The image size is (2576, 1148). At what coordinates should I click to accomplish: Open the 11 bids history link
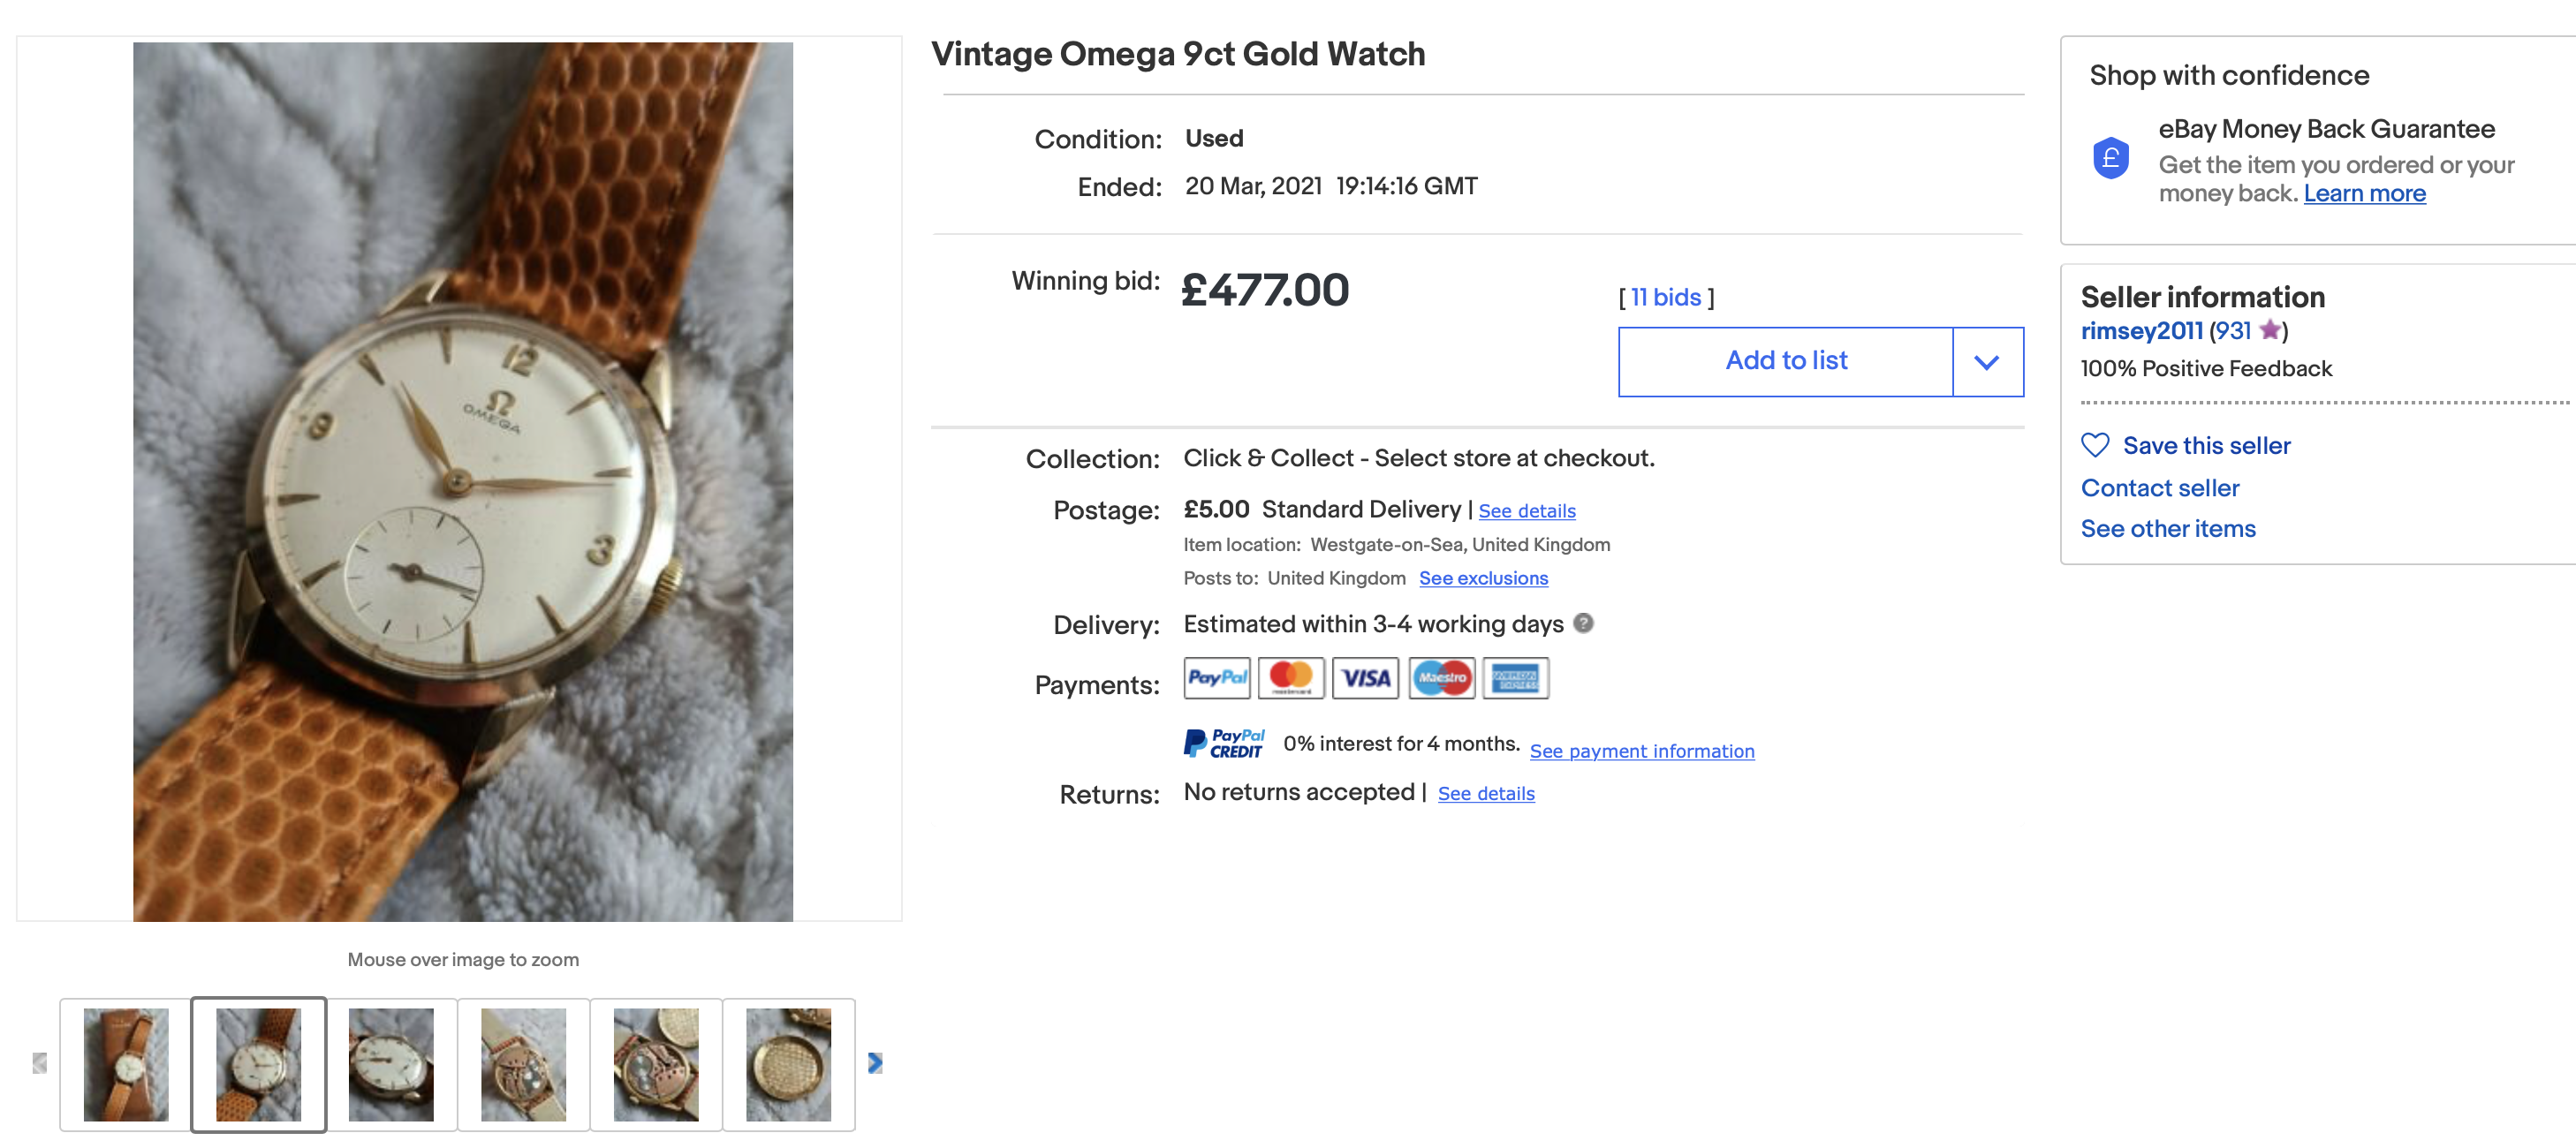coord(1665,297)
